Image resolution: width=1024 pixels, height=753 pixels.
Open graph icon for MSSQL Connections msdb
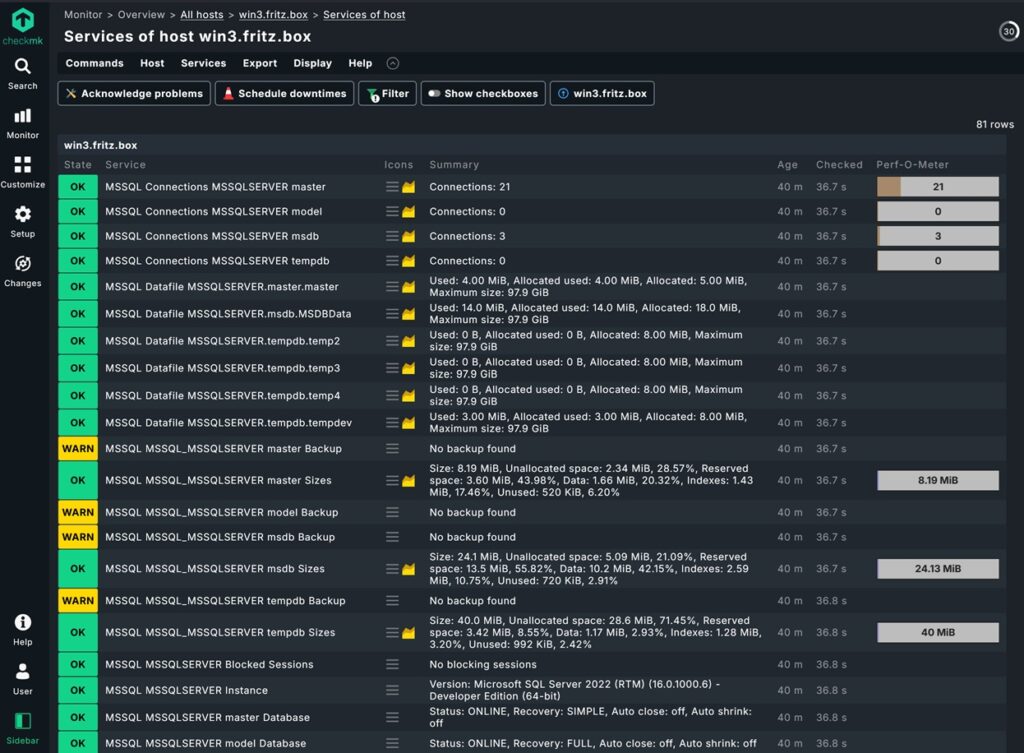point(409,236)
